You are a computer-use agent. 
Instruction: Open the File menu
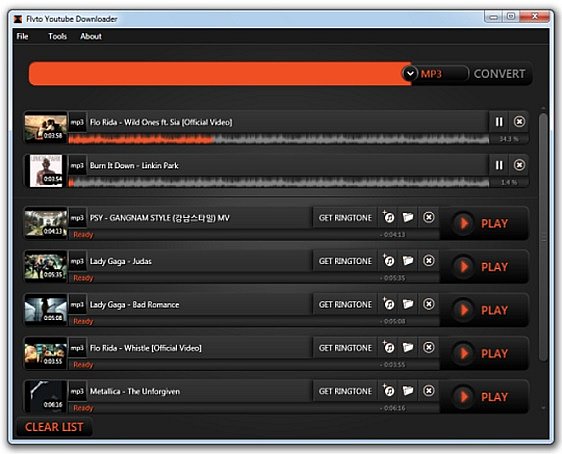click(x=22, y=36)
